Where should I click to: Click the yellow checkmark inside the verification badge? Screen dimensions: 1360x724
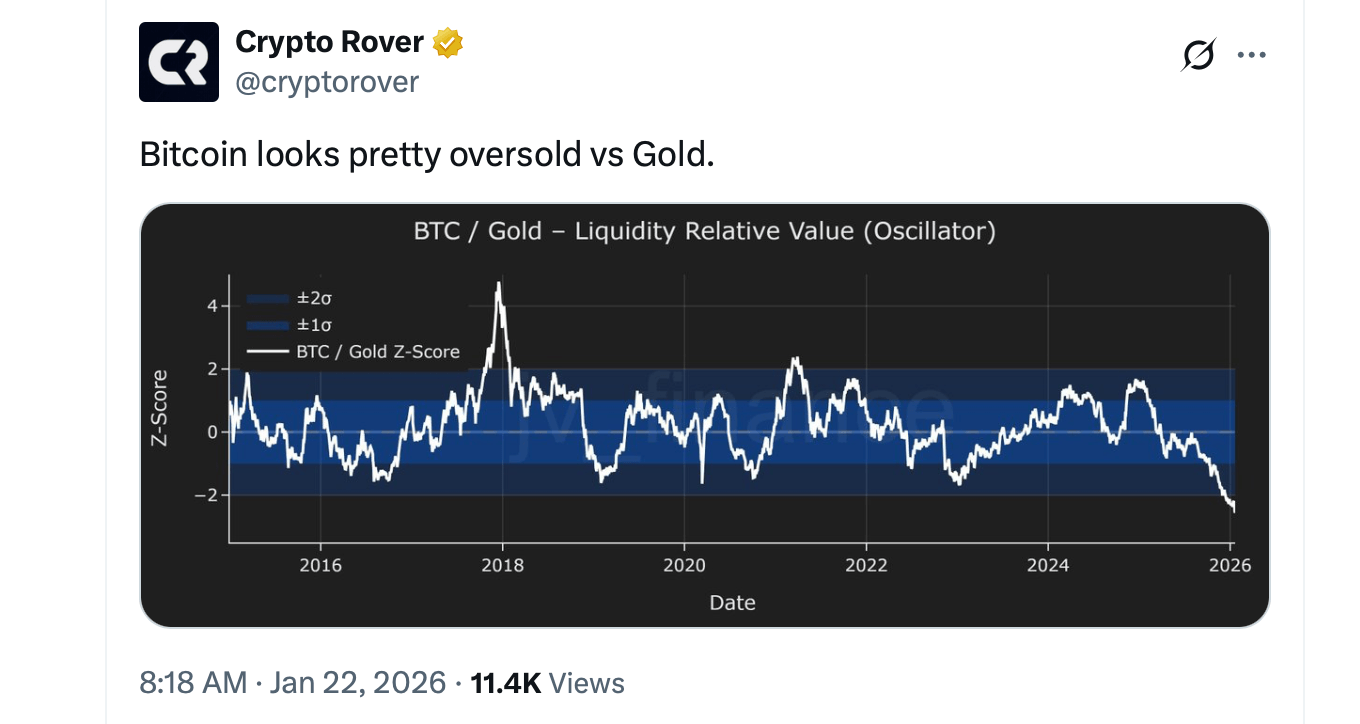(x=448, y=42)
